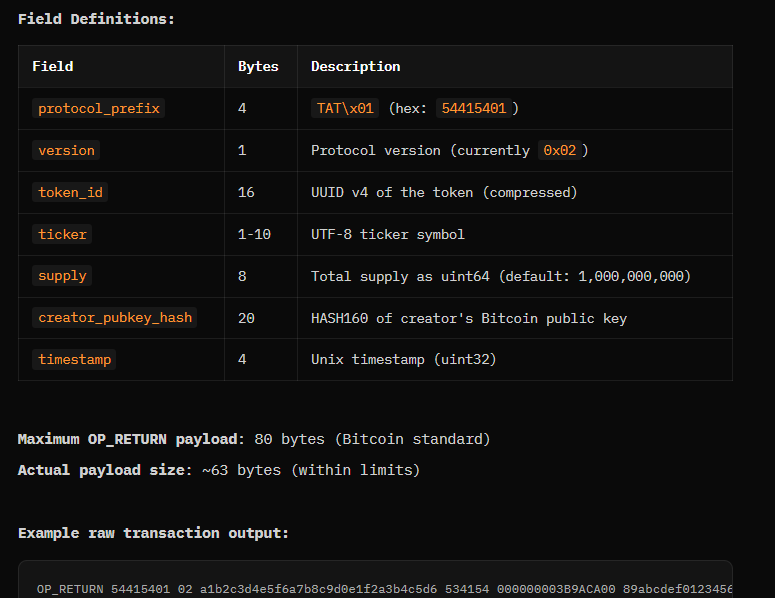This screenshot has height=598, width=775.
Task: Select the token_id field name
Action: coord(70,192)
